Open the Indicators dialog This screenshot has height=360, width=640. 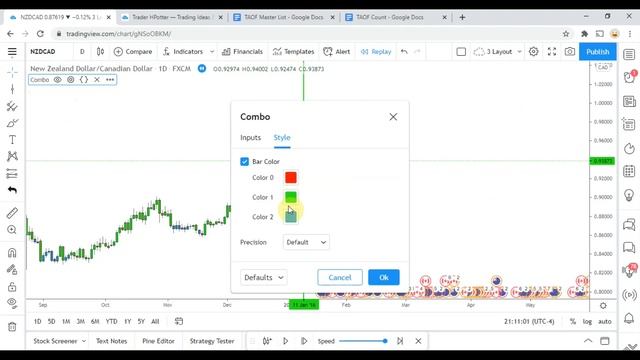(x=183, y=52)
